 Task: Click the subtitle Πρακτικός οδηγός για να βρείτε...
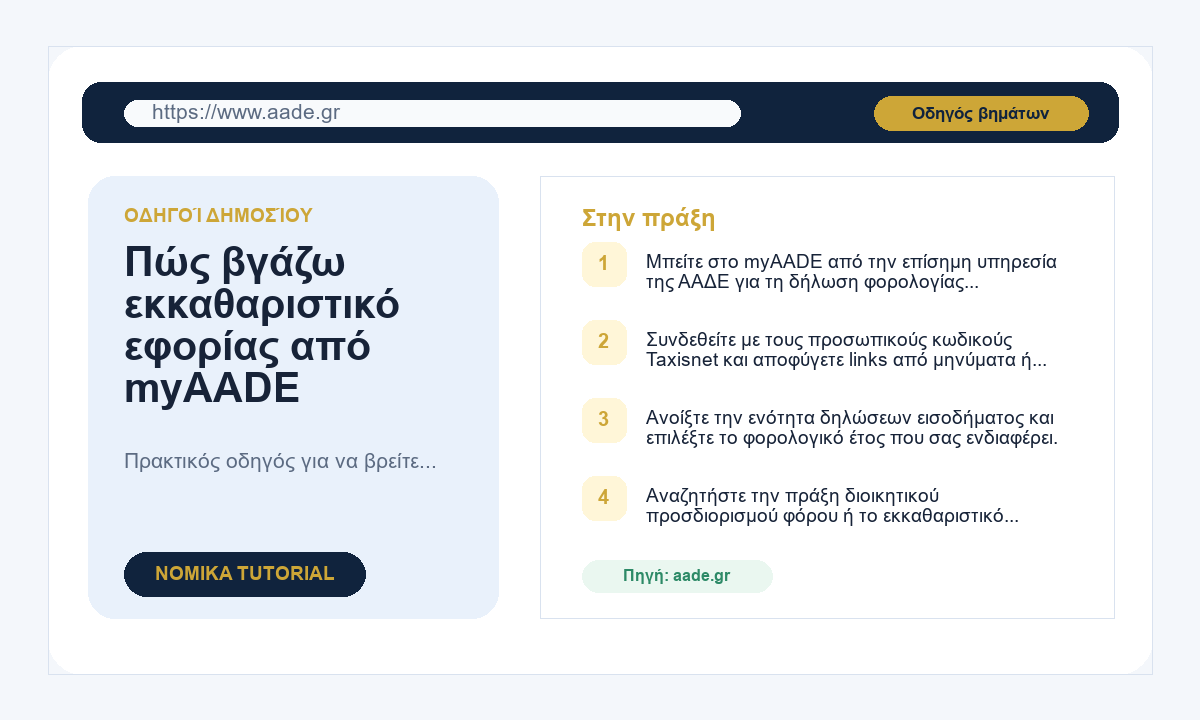(280, 462)
